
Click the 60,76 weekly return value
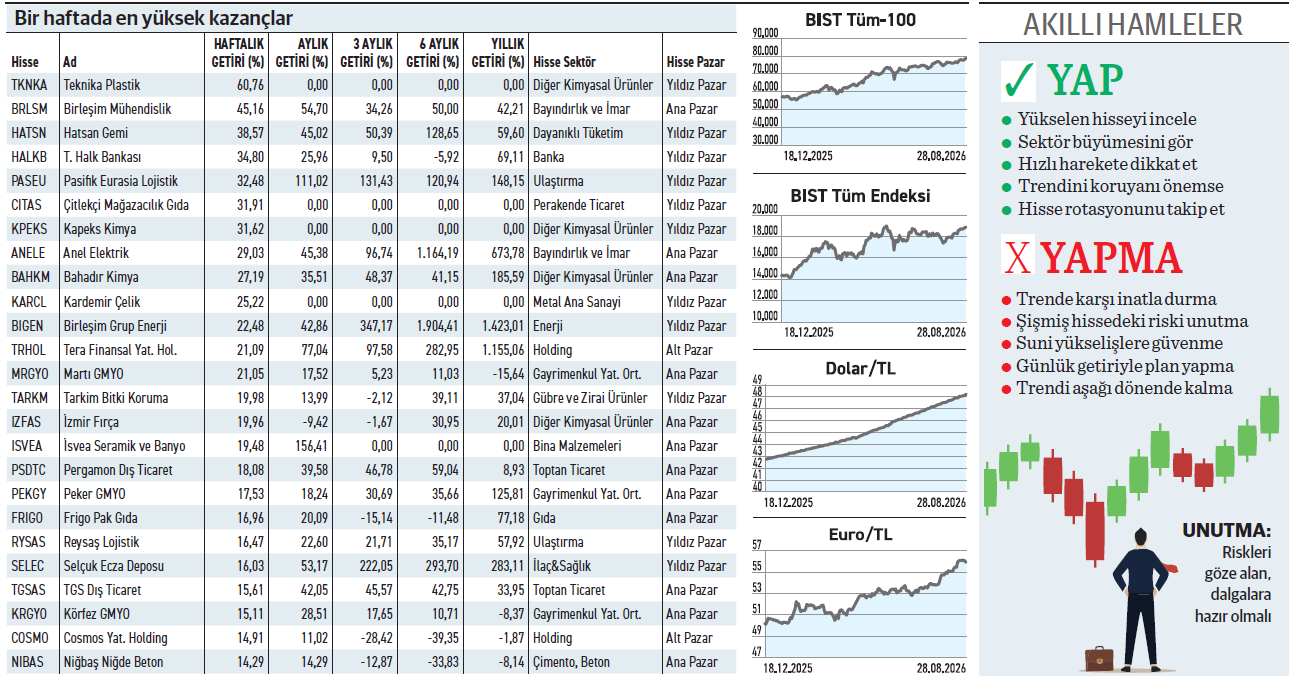(x=250, y=85)
